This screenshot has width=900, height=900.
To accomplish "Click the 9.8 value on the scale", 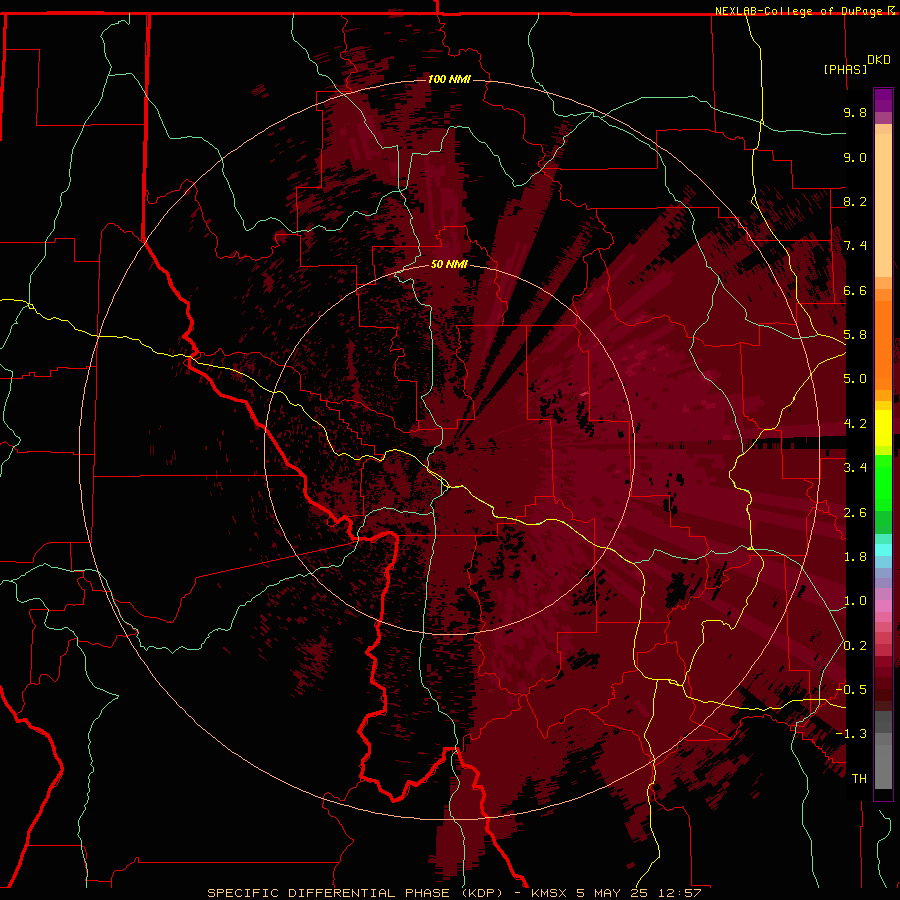I will pos(855,112).
